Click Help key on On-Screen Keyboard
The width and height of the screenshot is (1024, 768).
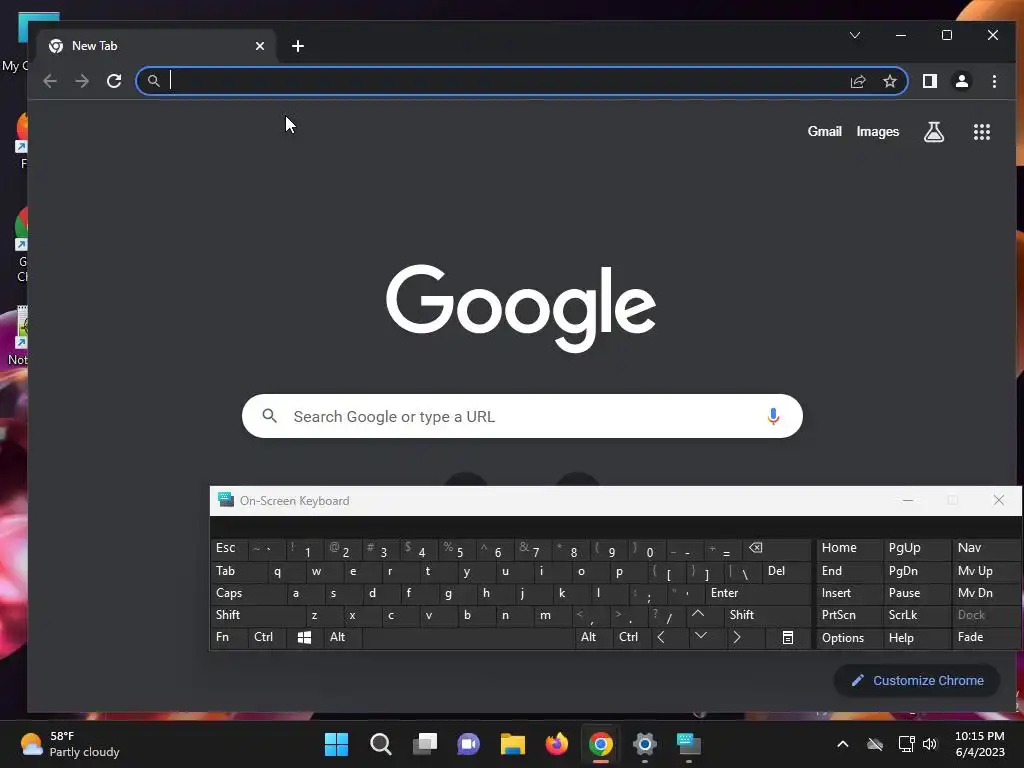click(916, 637)
